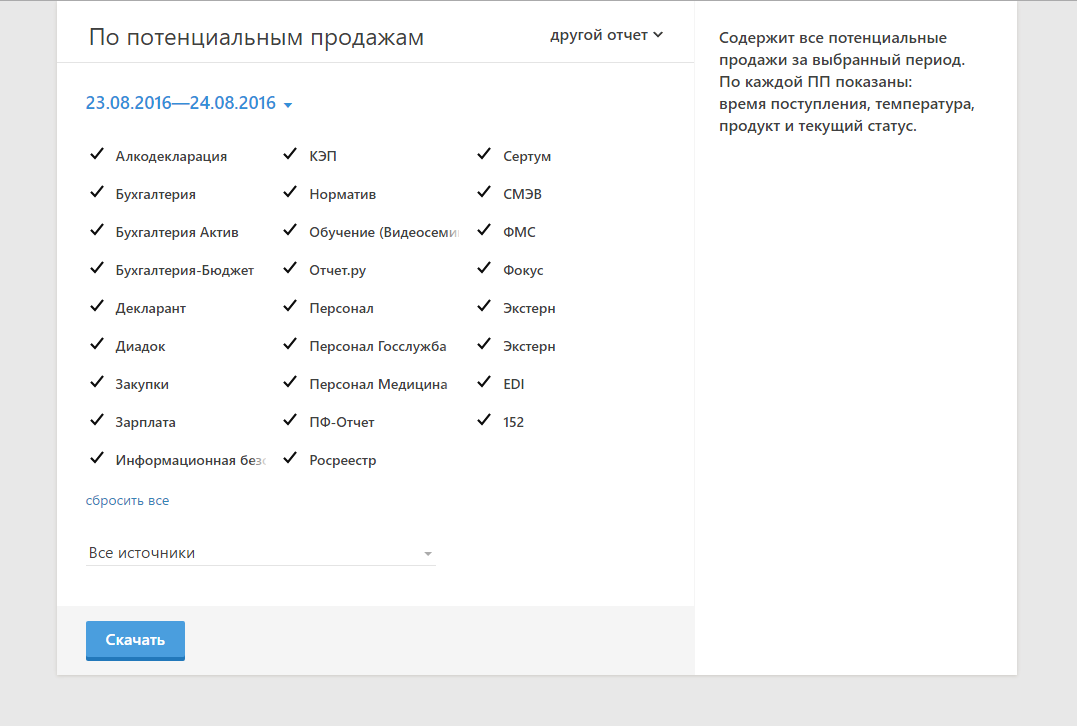Image resolution: width=1077 pixels, height=726 pixels.
Task: Uncheck the Декларант product
Action: pos(97,307)
